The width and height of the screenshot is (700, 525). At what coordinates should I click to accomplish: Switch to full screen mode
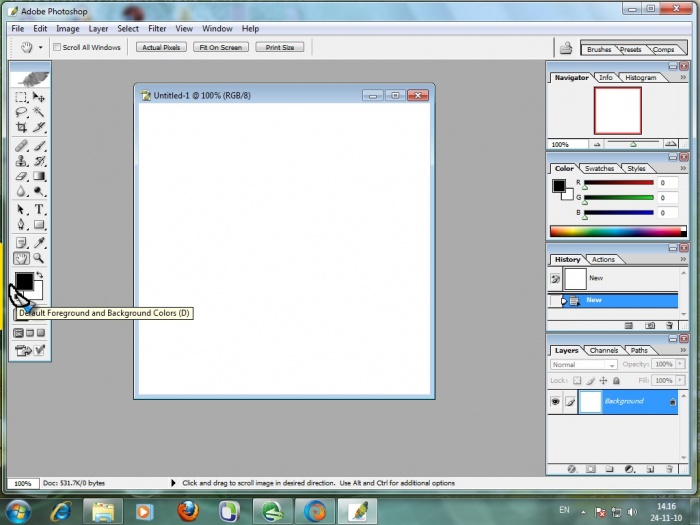[41, 333]
